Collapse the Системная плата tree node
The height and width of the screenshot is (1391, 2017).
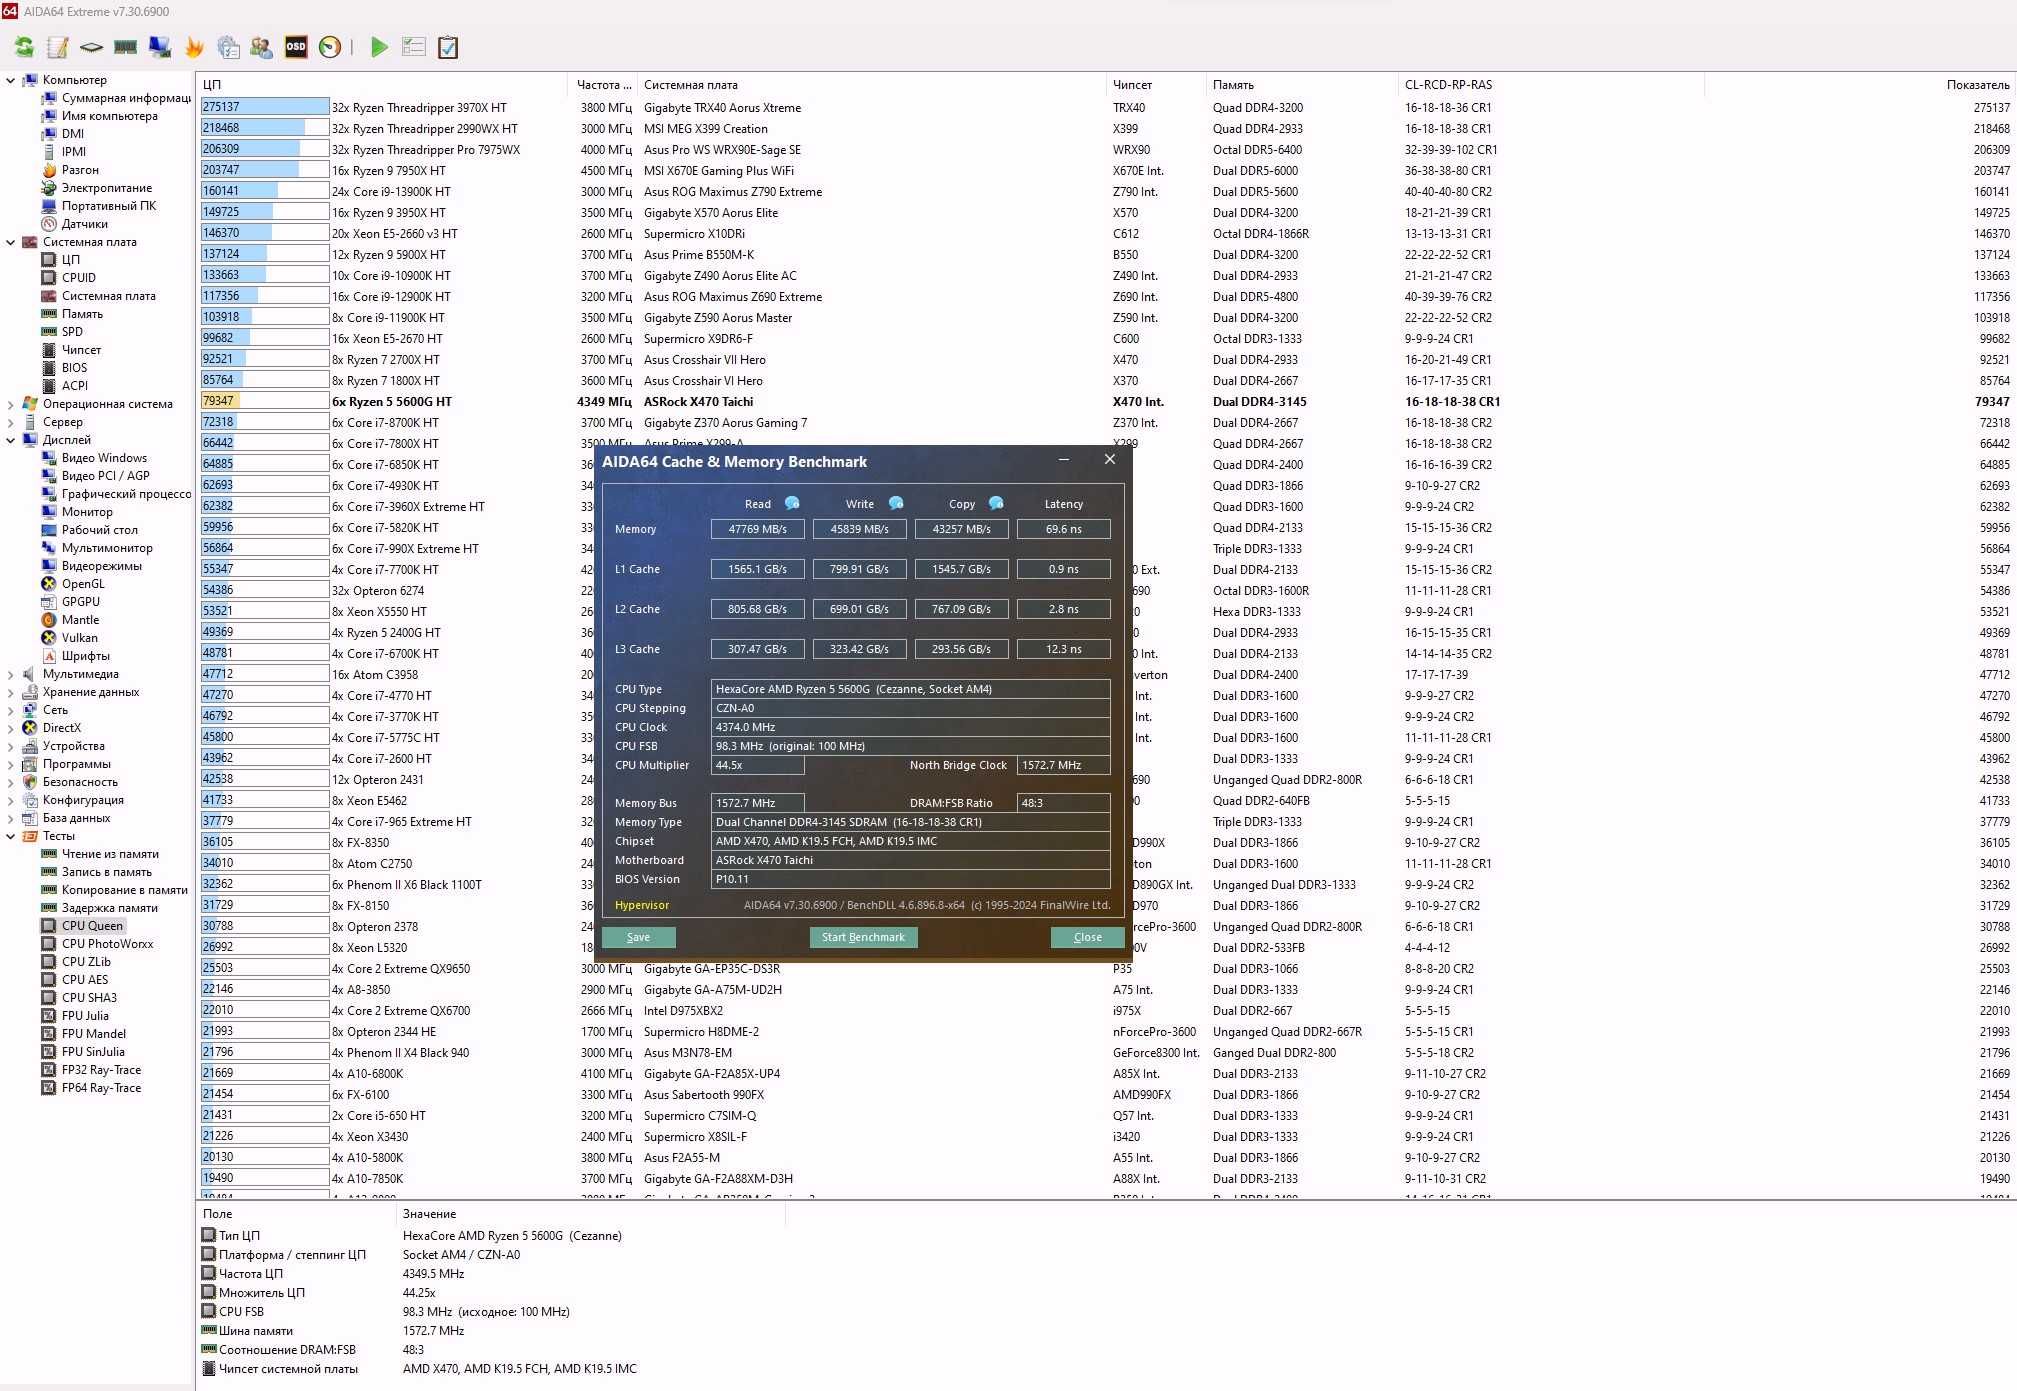point(11,242)
